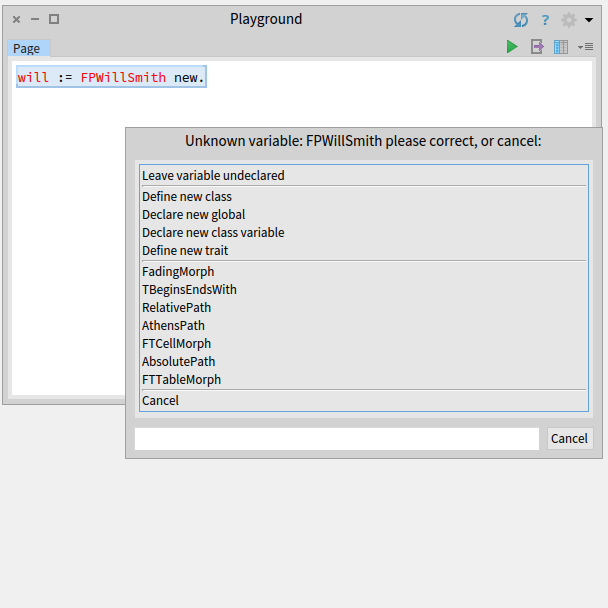Select the TBeginsEndsWith suggestion
Screen dimensions: 608x608
364,290
